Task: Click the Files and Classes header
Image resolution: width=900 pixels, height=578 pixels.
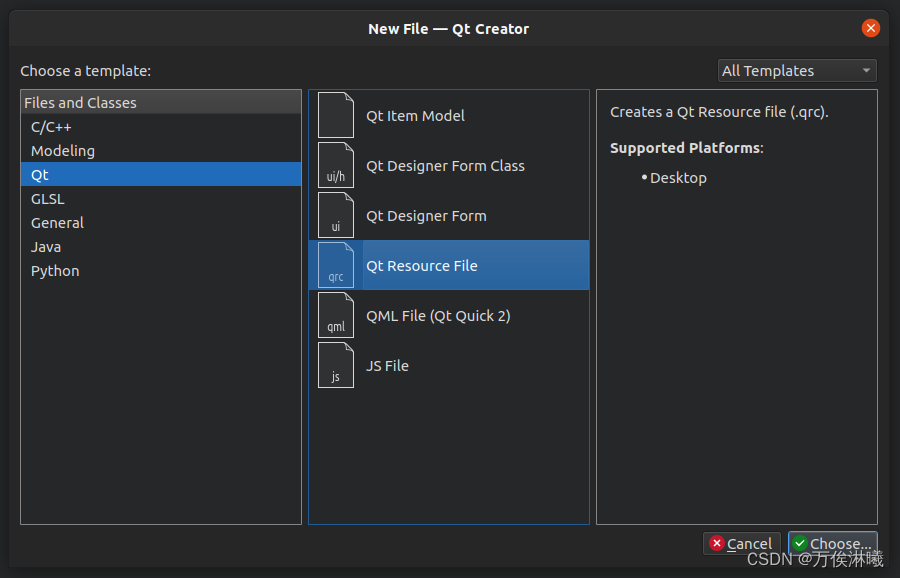Action: [161, 102]
